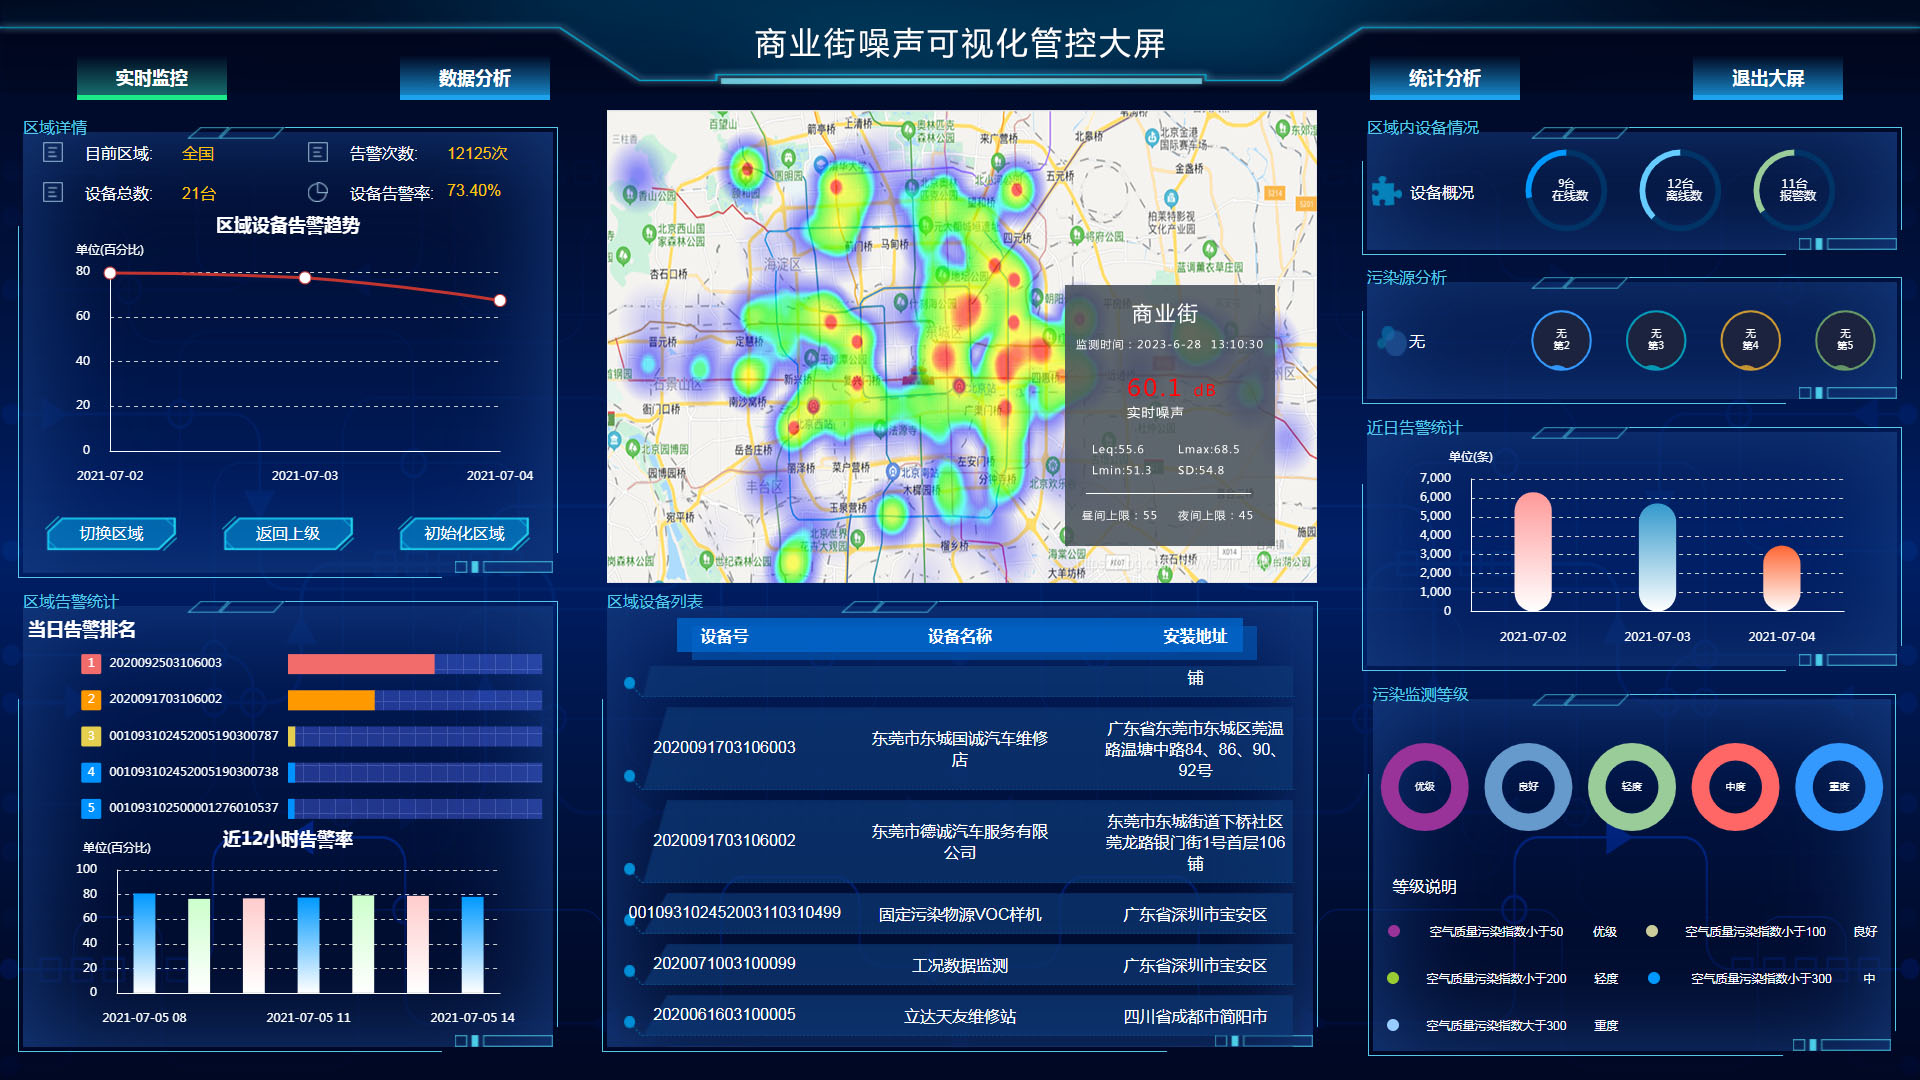1920x1080 pixels.
Task: Switch to the 数据分析 tab
Action: pyautogui.click(x=475, y=78)
